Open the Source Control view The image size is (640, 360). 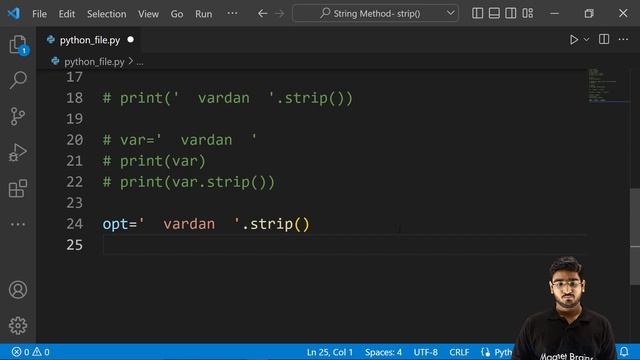(18, 116)
